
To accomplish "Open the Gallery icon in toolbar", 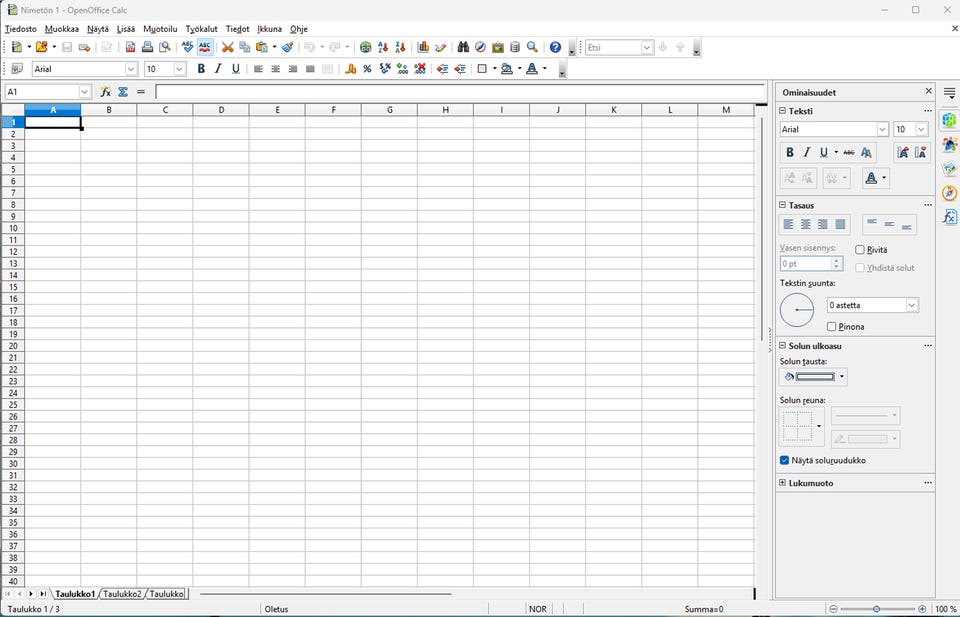I will 498,47.
